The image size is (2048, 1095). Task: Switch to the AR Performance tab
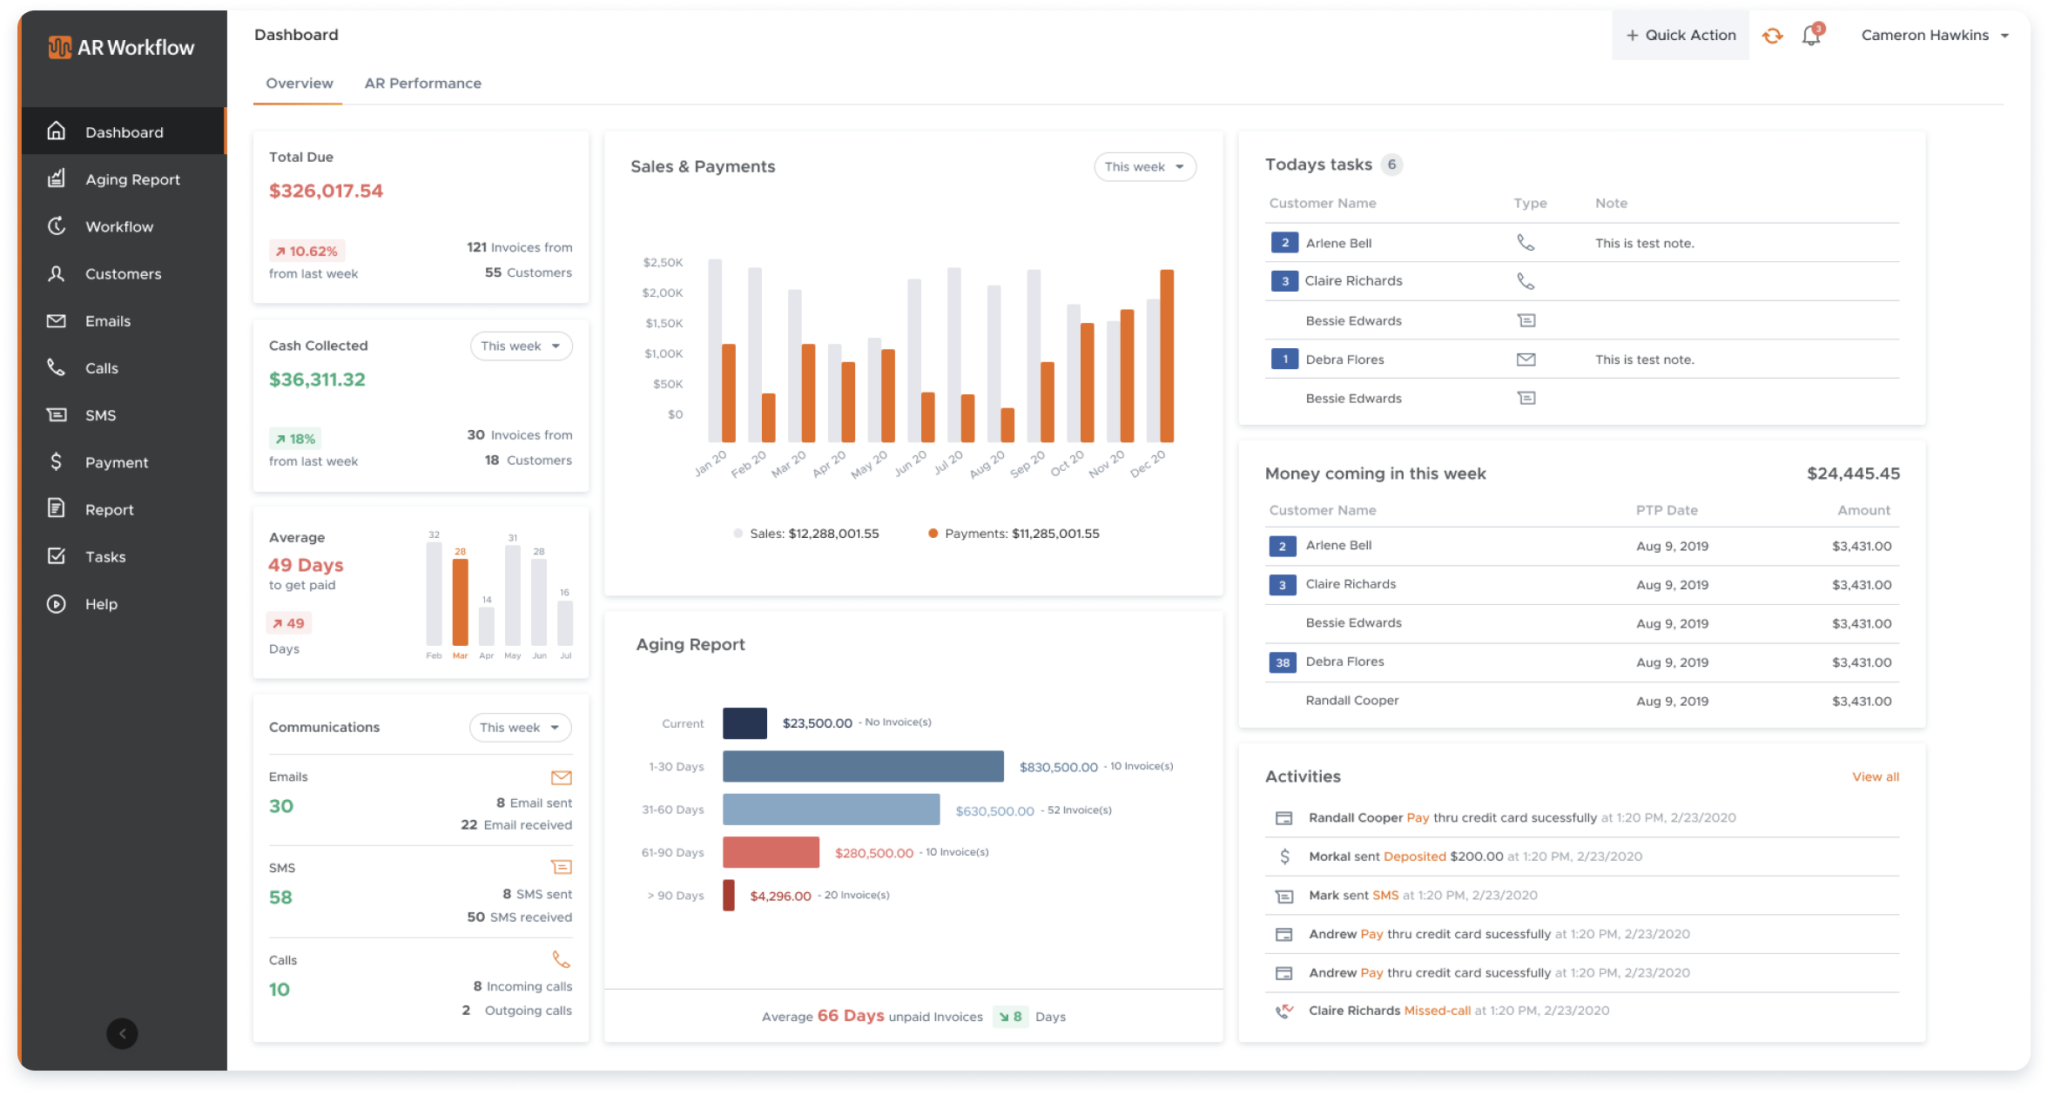click(423, 83)
